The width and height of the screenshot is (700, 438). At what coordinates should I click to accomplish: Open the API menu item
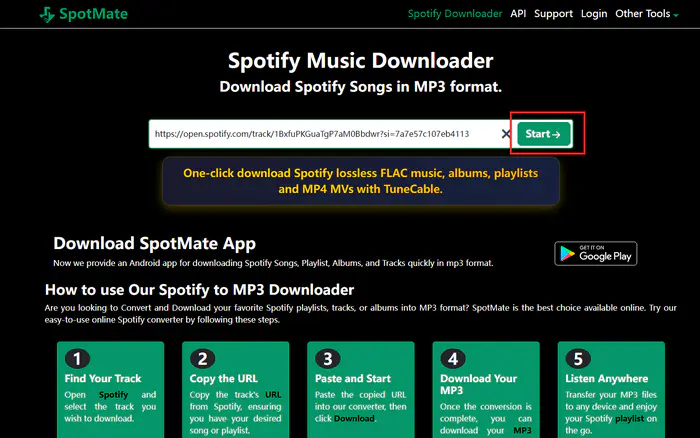pyautogui.click(x=518, y=14)
